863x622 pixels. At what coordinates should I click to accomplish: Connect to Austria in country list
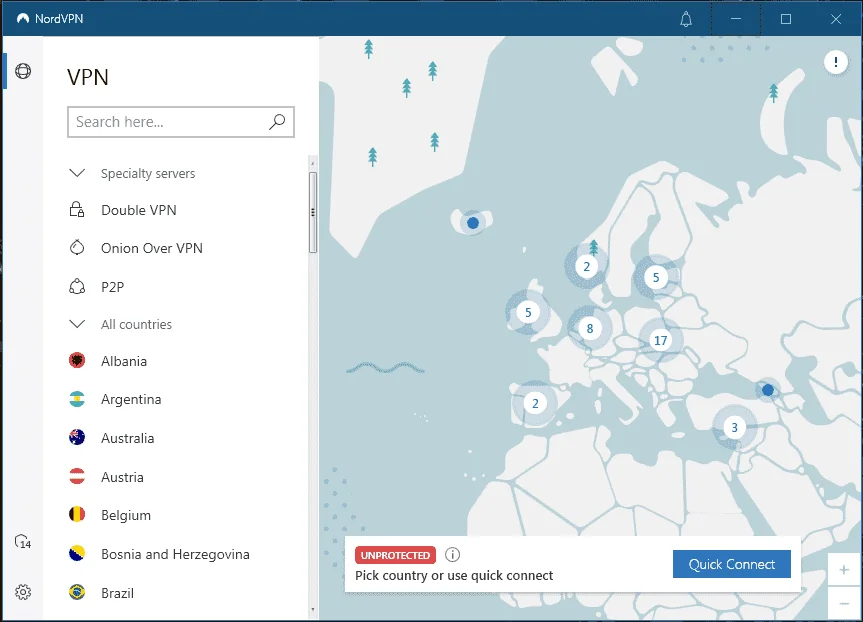(122, 477)
